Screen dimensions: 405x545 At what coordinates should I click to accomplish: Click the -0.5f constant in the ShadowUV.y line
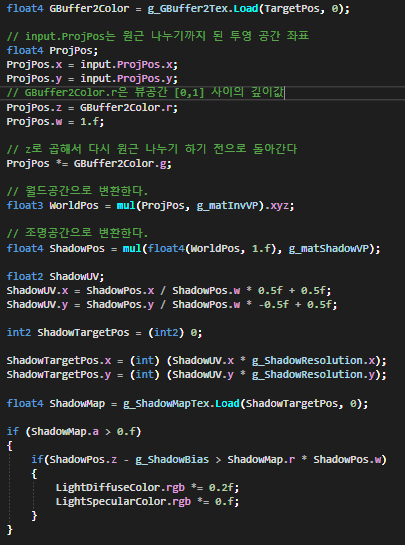[x=273, y=305]
